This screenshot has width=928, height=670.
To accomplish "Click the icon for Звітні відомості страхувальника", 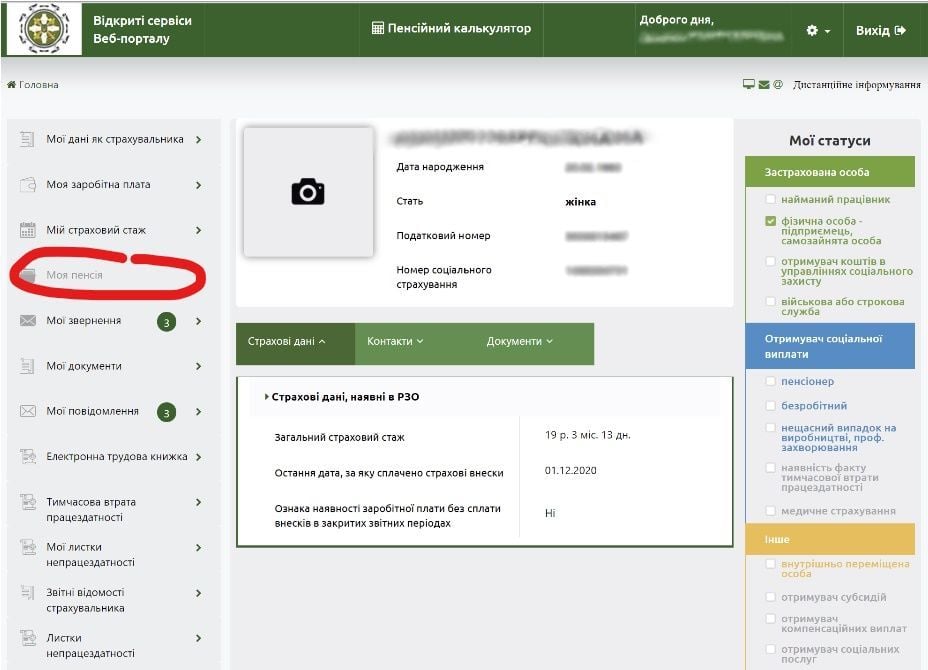I will coord(27,592).
